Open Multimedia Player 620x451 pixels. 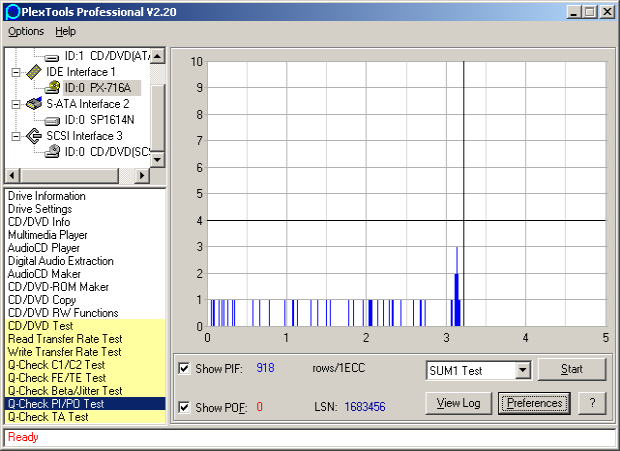click(47, 235)
